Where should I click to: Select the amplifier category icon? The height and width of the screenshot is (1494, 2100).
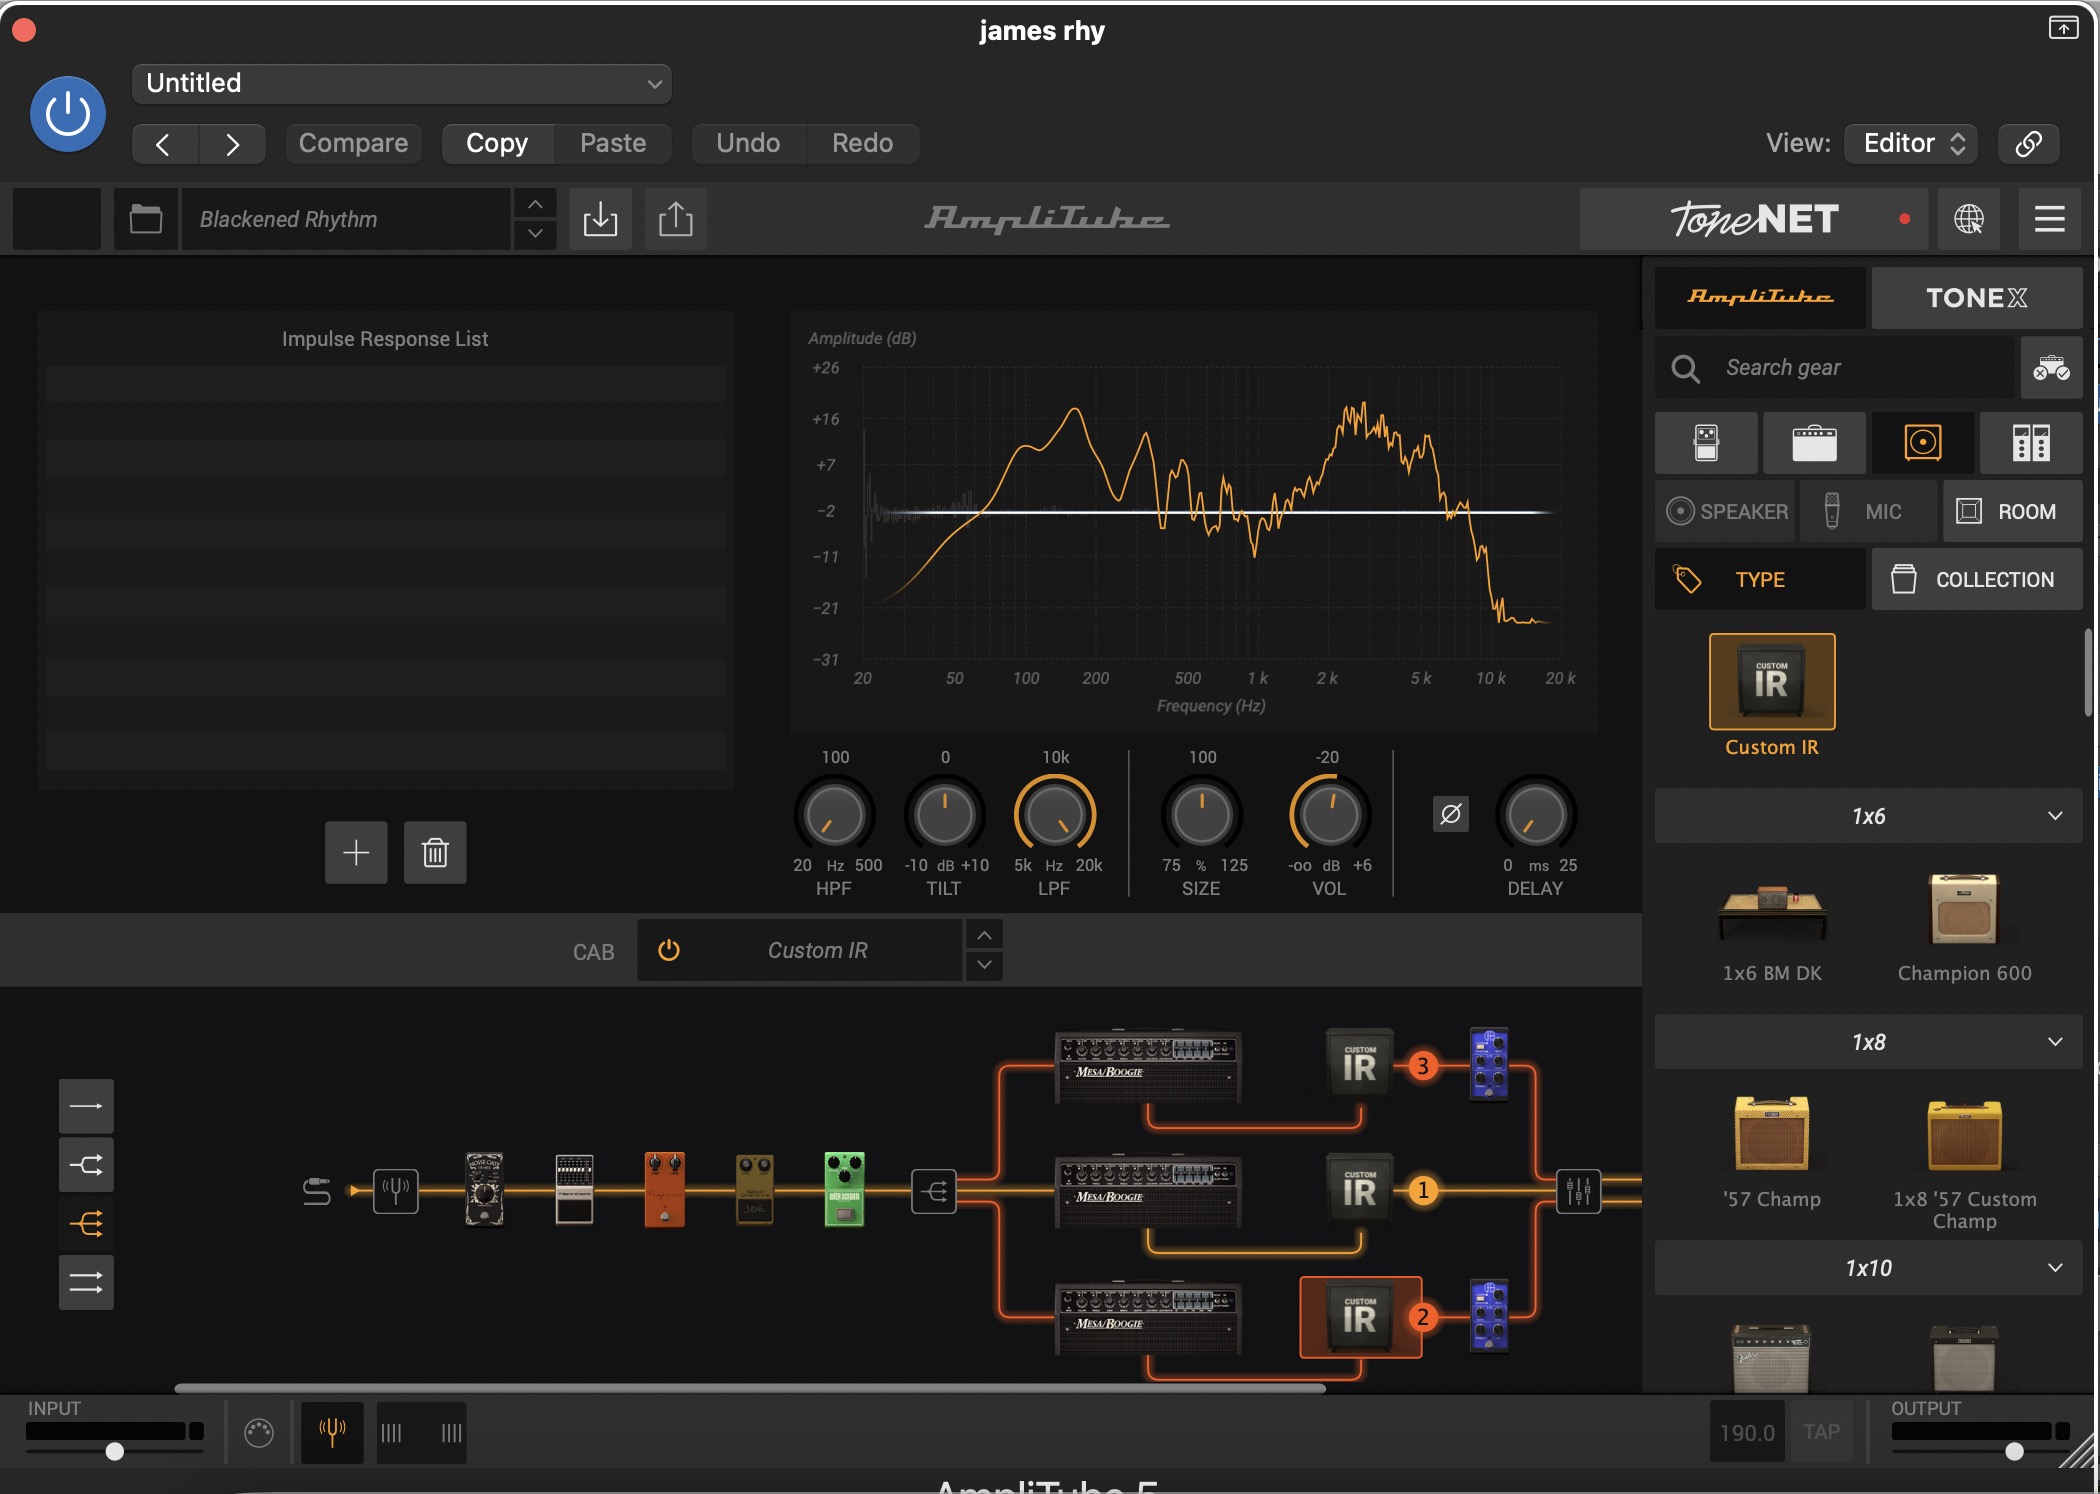tap(1814, 443)
